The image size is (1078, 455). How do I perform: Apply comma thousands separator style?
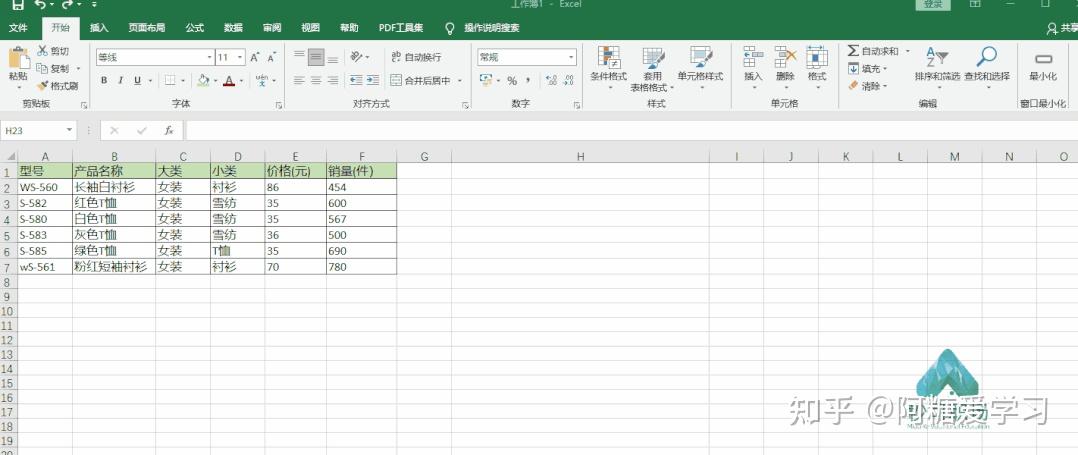click(x=528, y=80)
